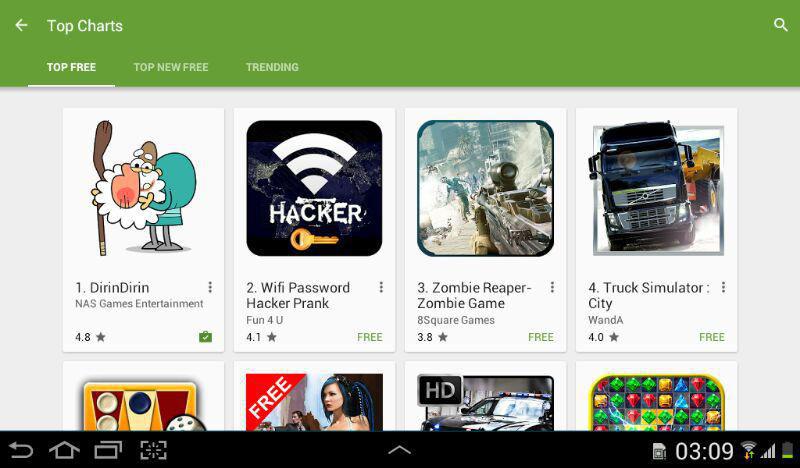
Task: Tap the back arrow beside Top Charts
Action: (x=21, y=25)
